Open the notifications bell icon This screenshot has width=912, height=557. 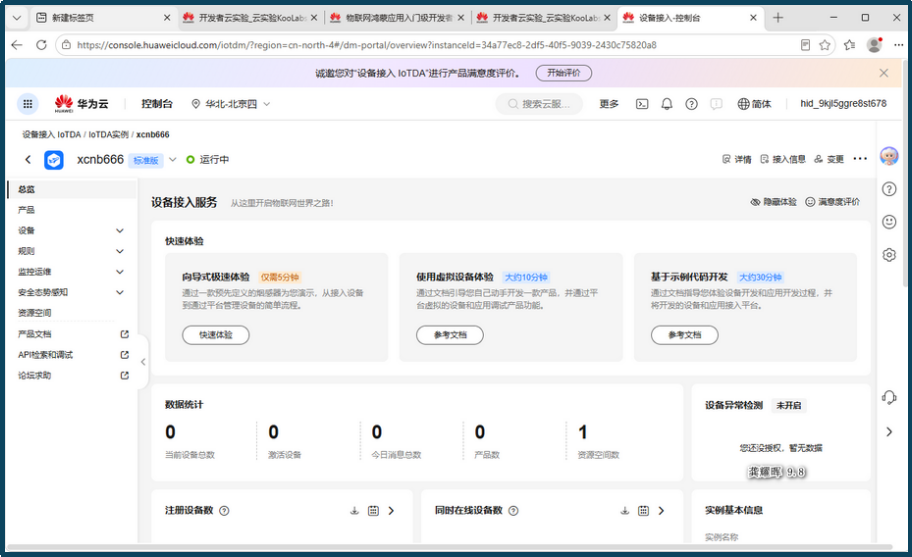tap(667, 104)
